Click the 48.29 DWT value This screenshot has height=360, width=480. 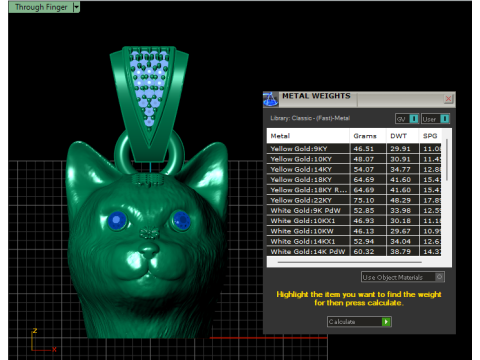[400, 200]
